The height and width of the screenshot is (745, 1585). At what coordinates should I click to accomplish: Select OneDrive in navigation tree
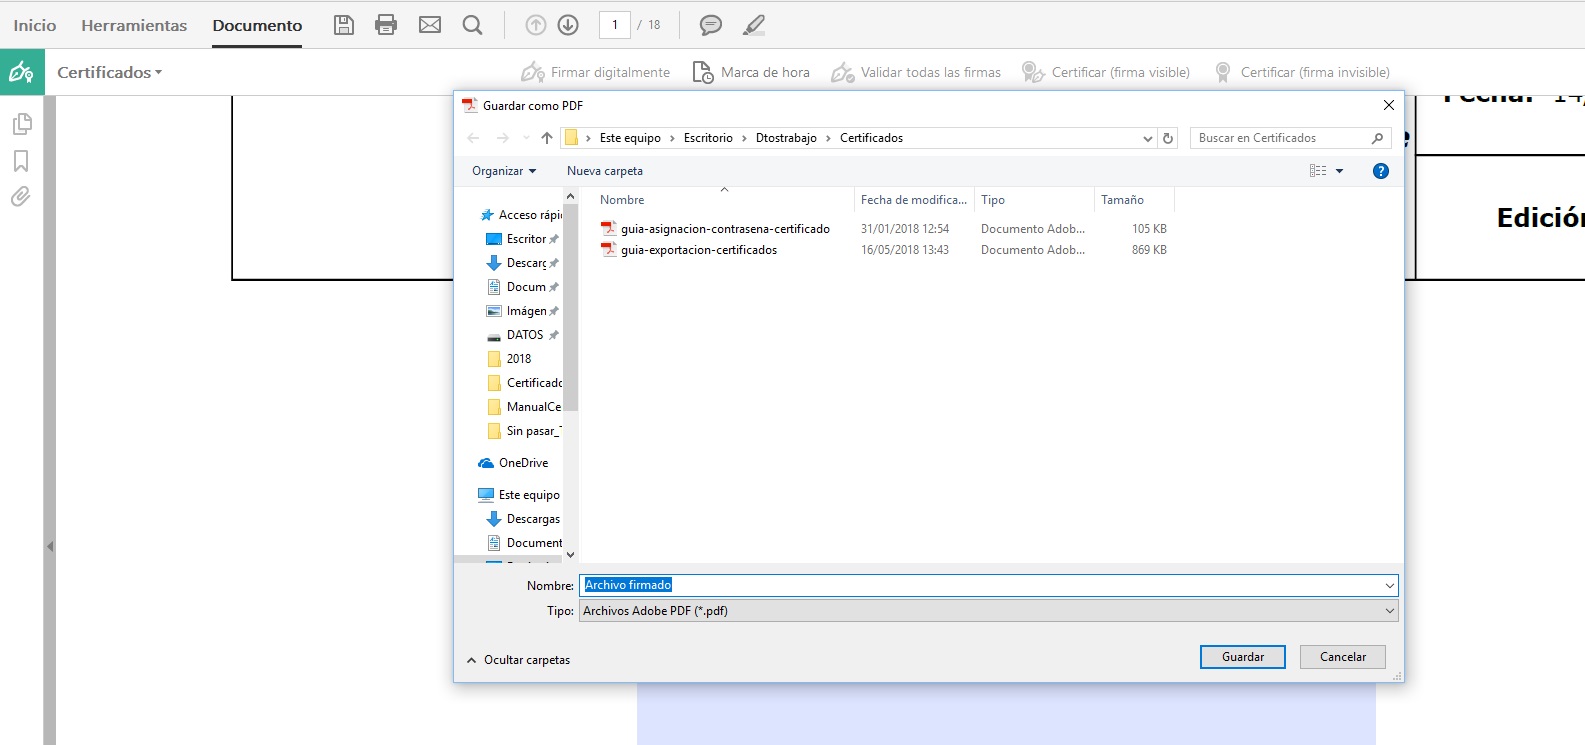coord(513,463)
